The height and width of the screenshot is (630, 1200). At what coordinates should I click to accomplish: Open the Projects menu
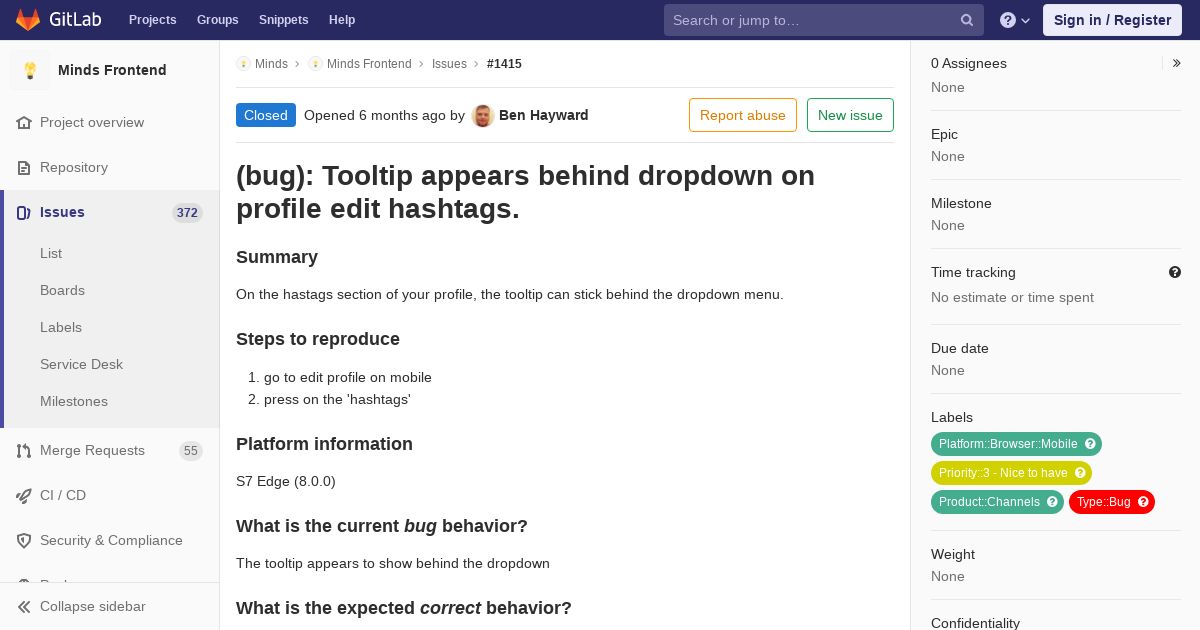153,20
